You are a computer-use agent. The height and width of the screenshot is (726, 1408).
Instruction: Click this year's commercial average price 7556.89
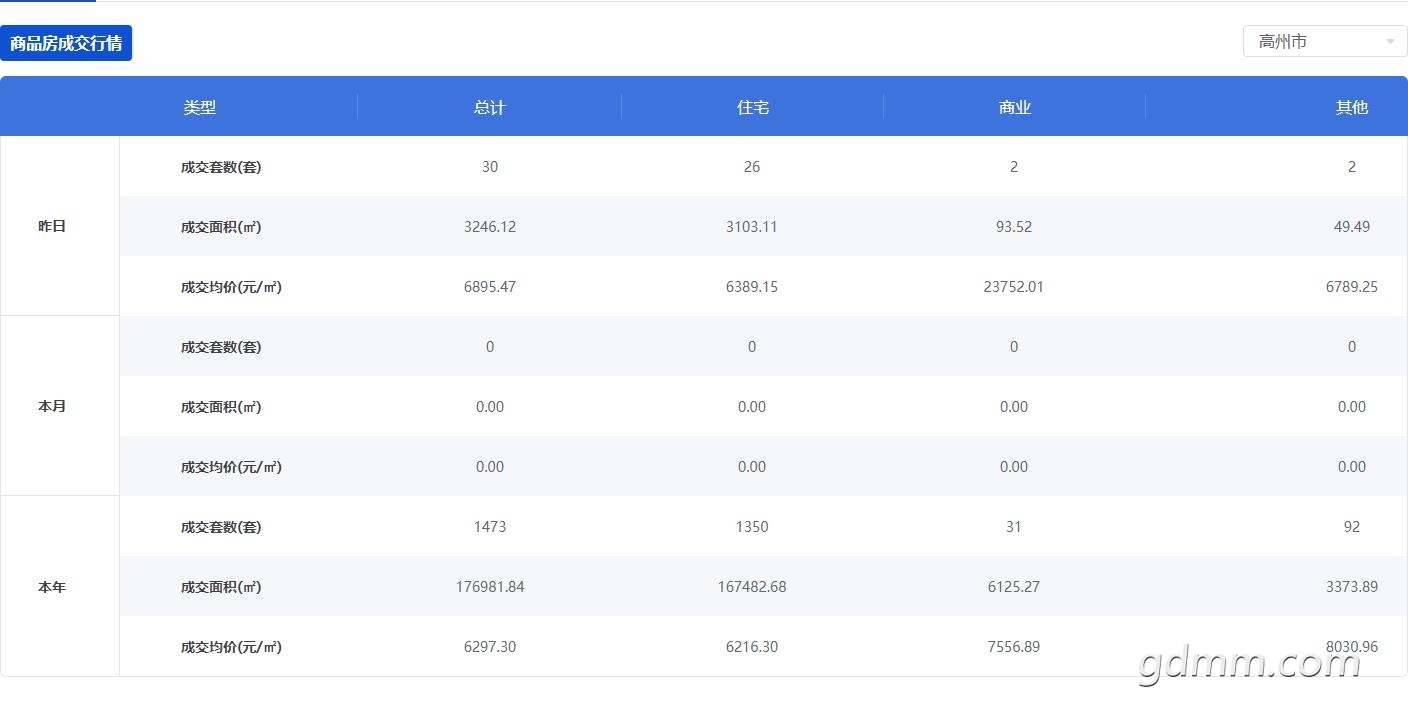[1014, 647]
